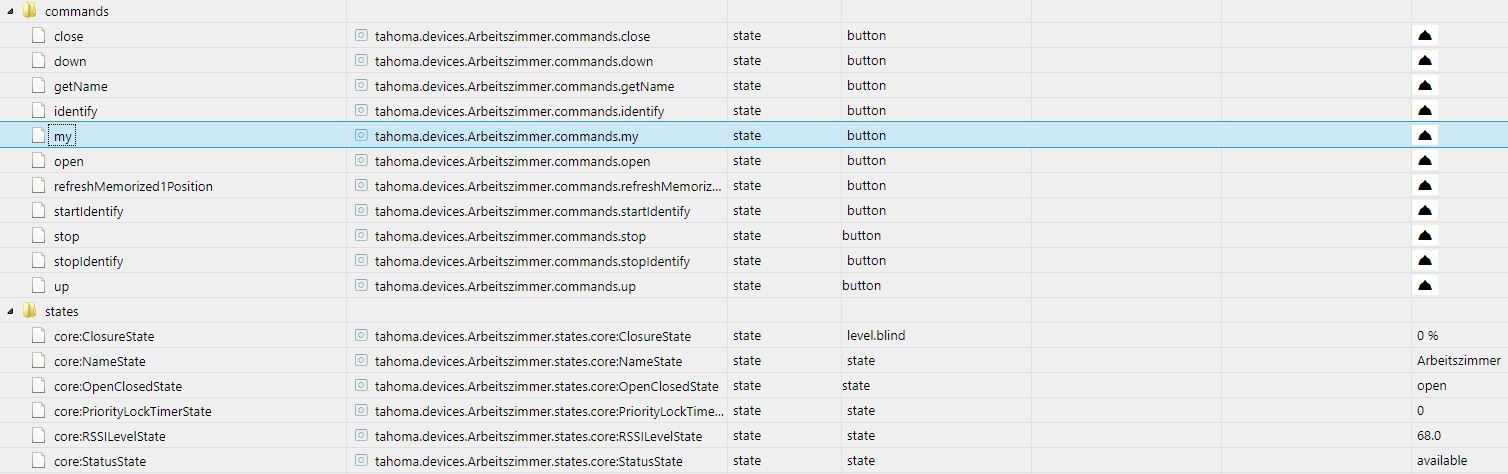
Task: Trigger push button icon for refreshMemorized1Position
Action: pos(1425,186)
